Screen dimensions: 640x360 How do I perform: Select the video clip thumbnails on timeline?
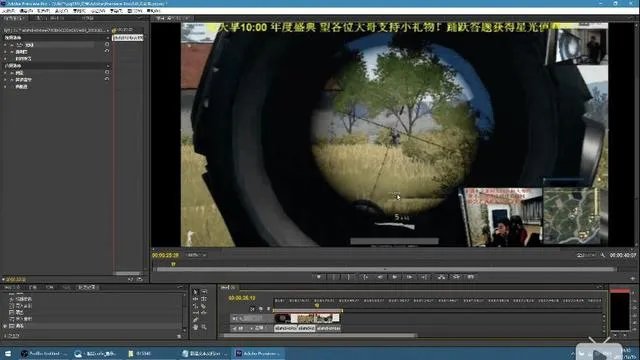pyautogui.click(x=308, y=318)
